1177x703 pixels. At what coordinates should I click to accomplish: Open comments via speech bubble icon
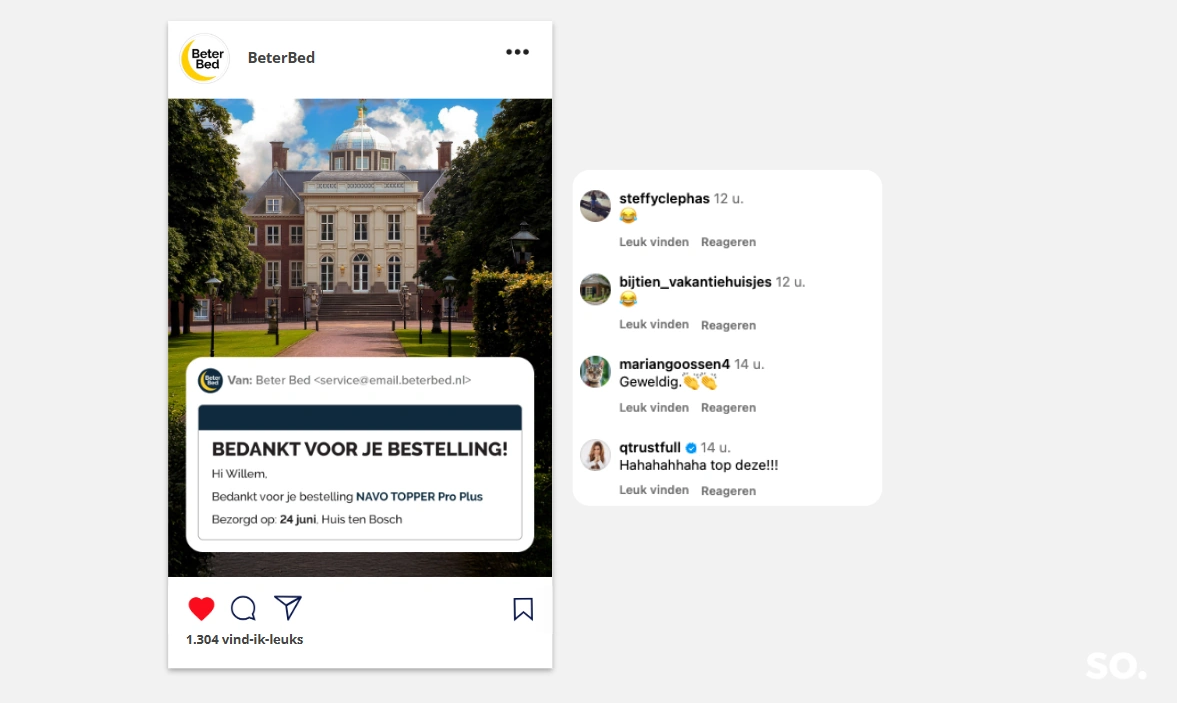(243, 608)
